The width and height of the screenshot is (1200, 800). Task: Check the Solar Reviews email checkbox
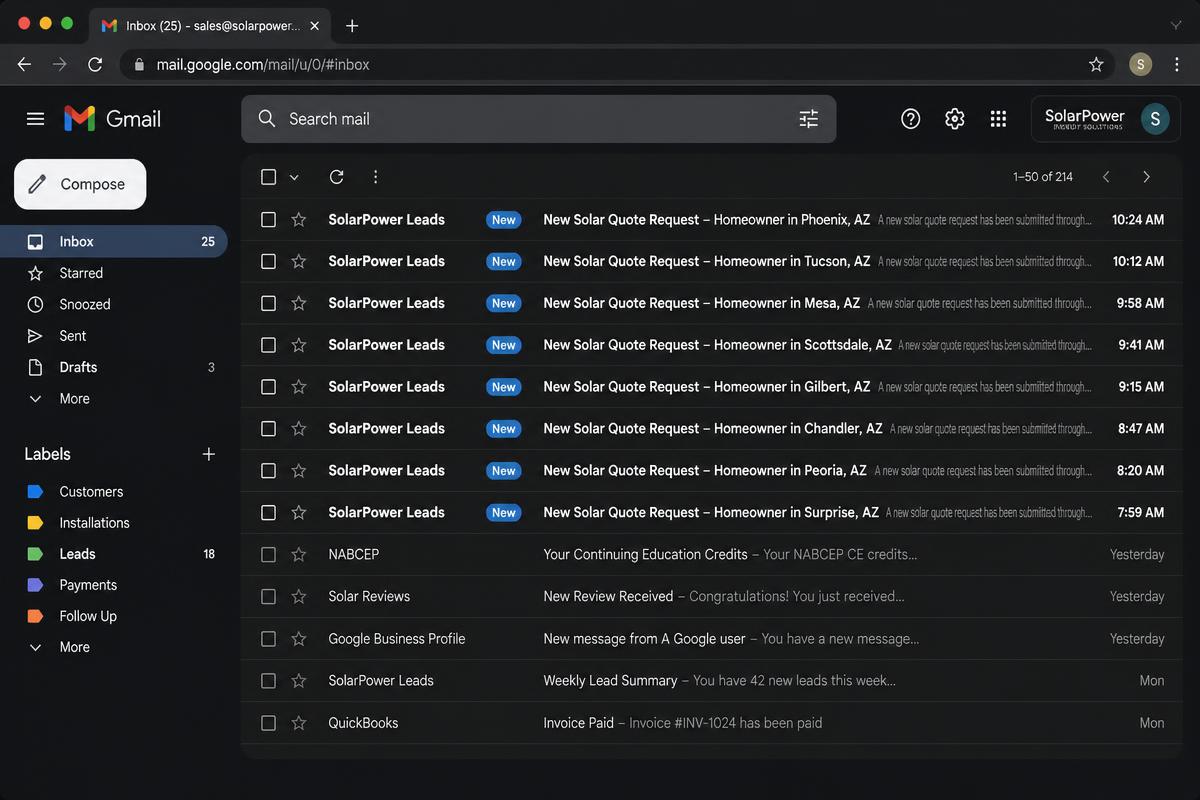pos(268,596)
